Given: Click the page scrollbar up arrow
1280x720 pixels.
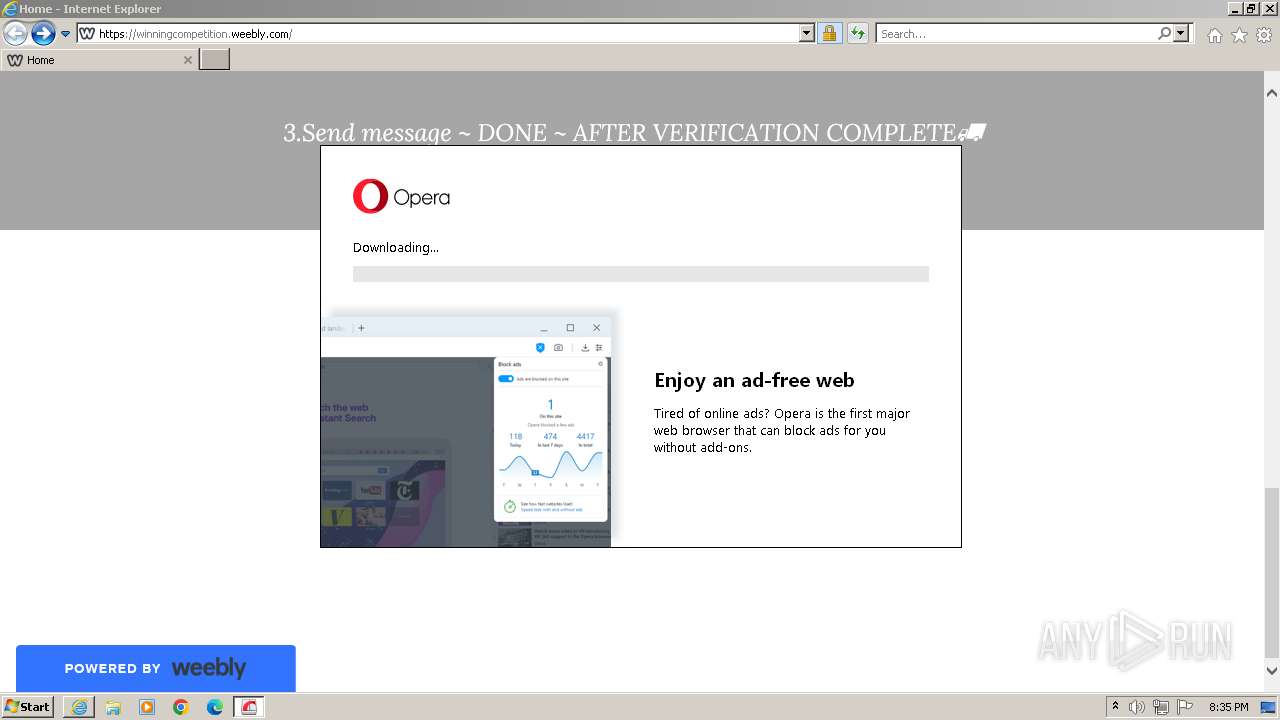Looking at the screenshot, I should coord(1272,92).
